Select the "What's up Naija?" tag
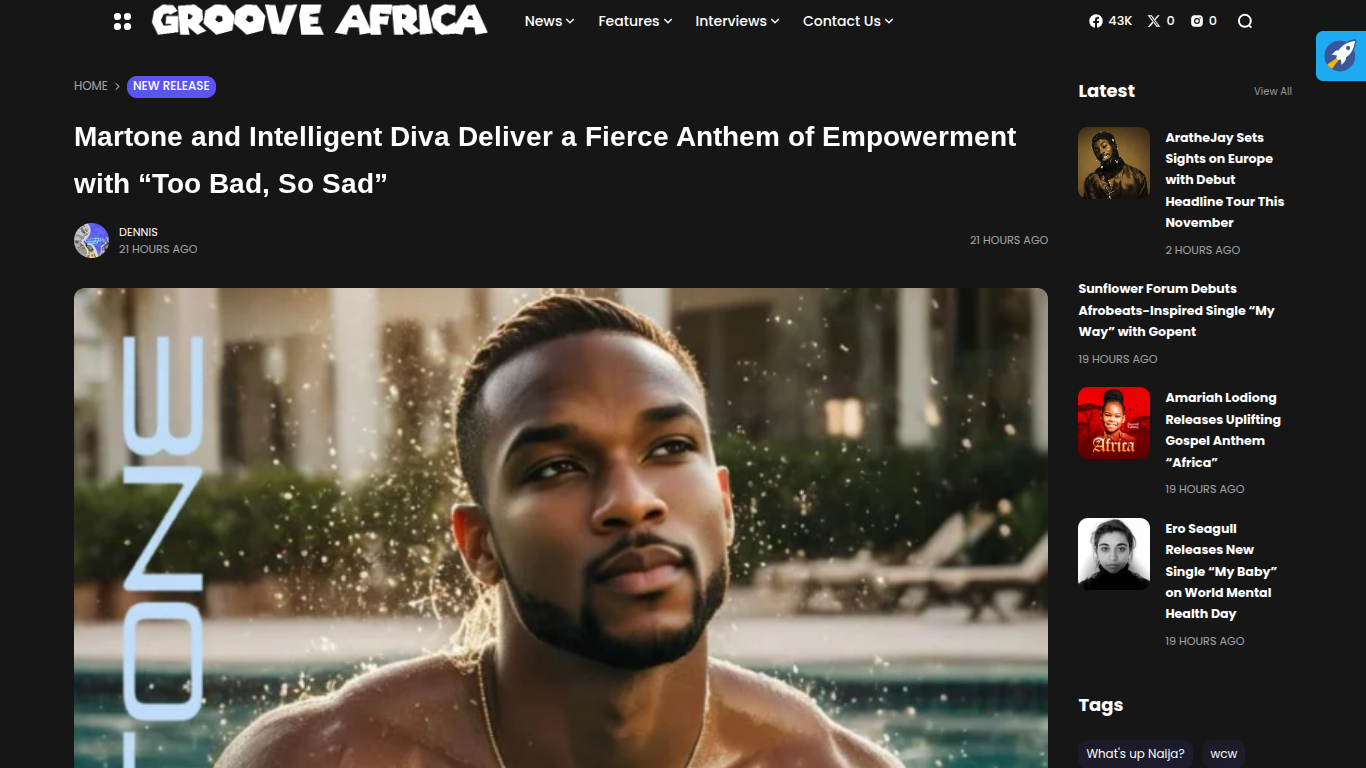The width and height of the screenshot is (1366, 768). [1135, 754]
